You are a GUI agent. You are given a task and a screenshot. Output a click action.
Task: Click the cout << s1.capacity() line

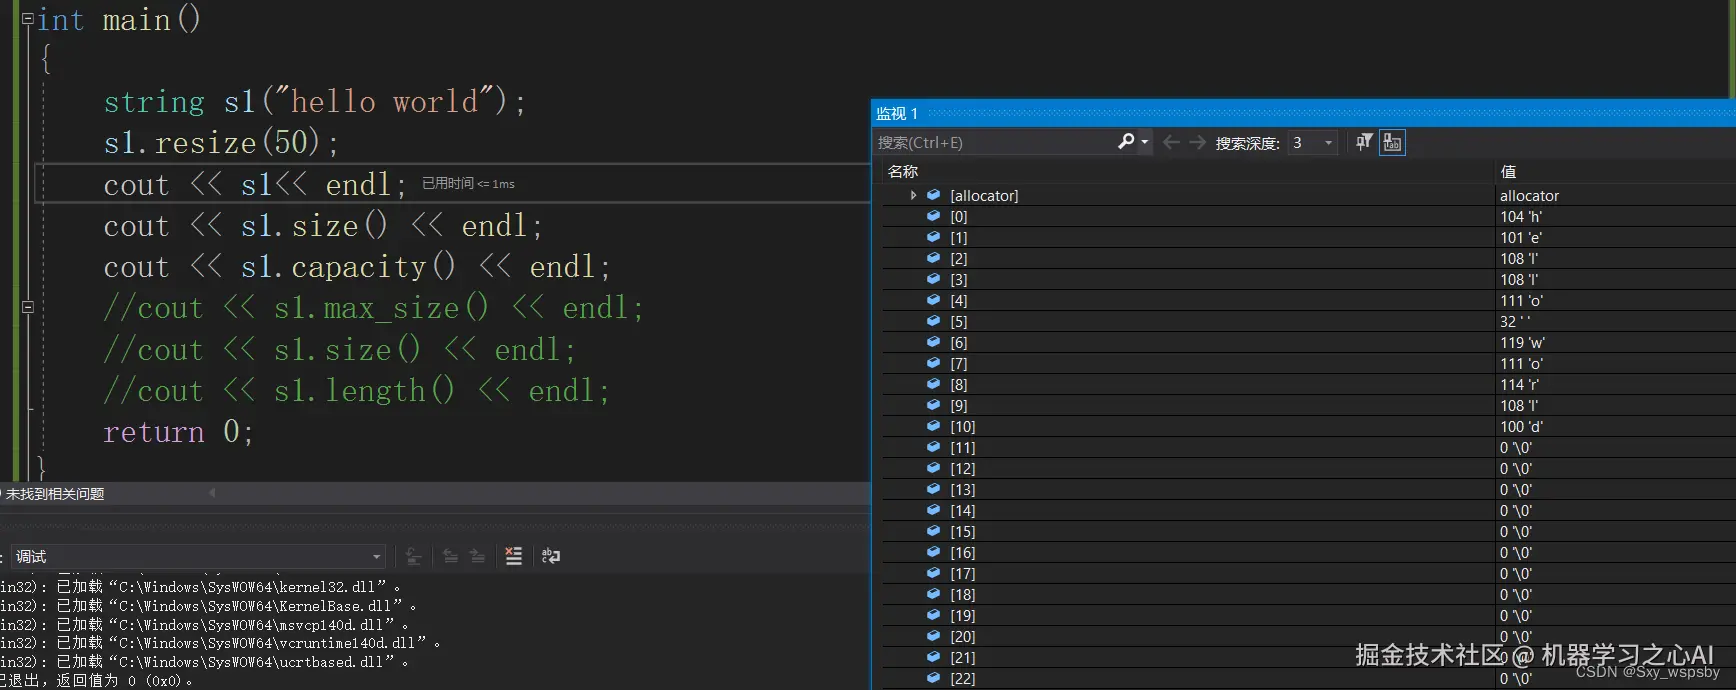[356, 267]
